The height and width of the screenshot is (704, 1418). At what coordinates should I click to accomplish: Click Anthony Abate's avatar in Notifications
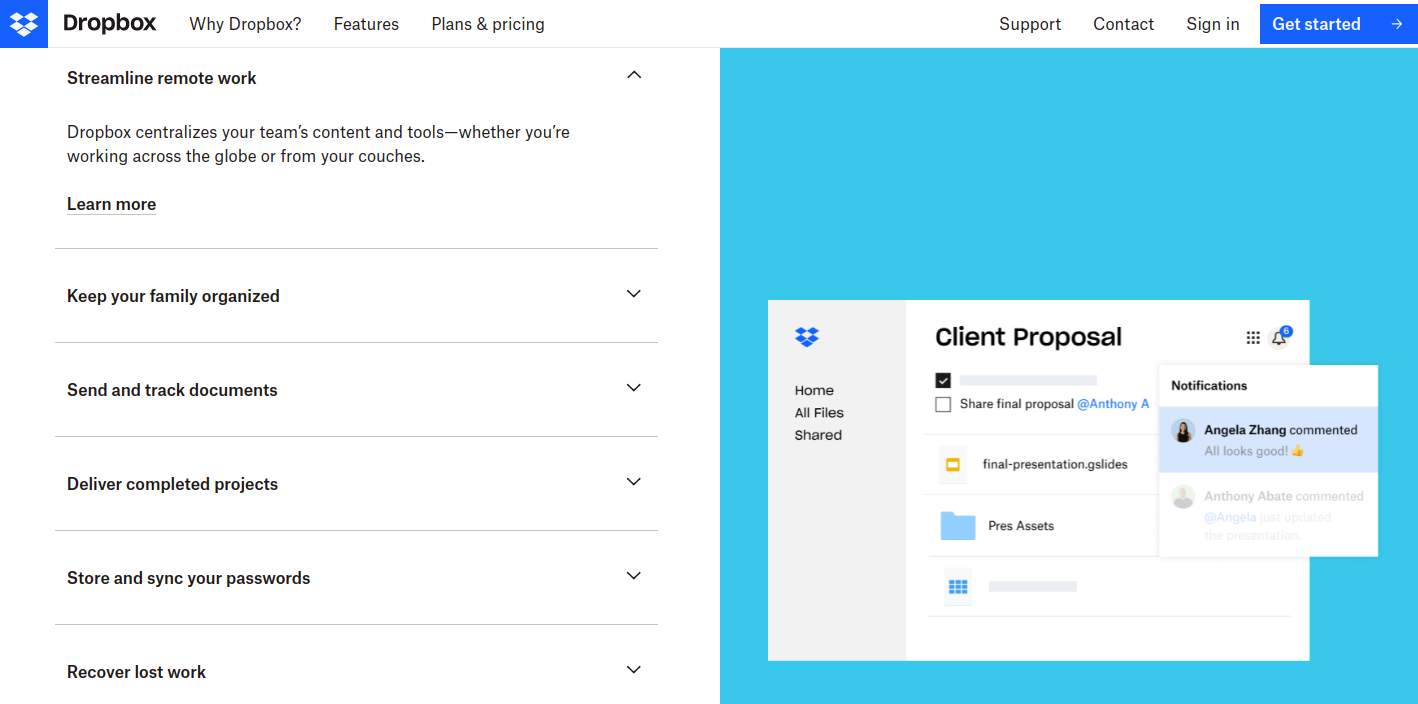[1183, 497]
